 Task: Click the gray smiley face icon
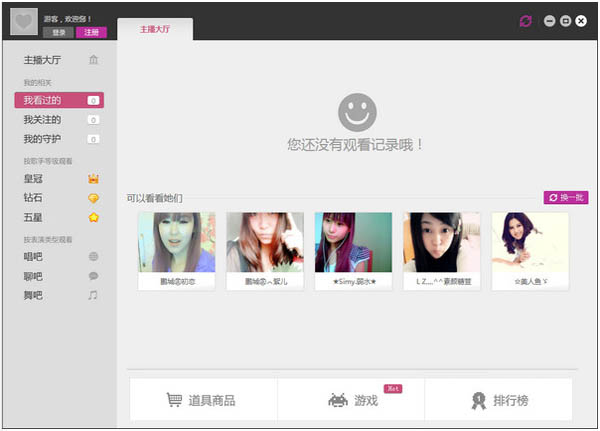(357, 113)
